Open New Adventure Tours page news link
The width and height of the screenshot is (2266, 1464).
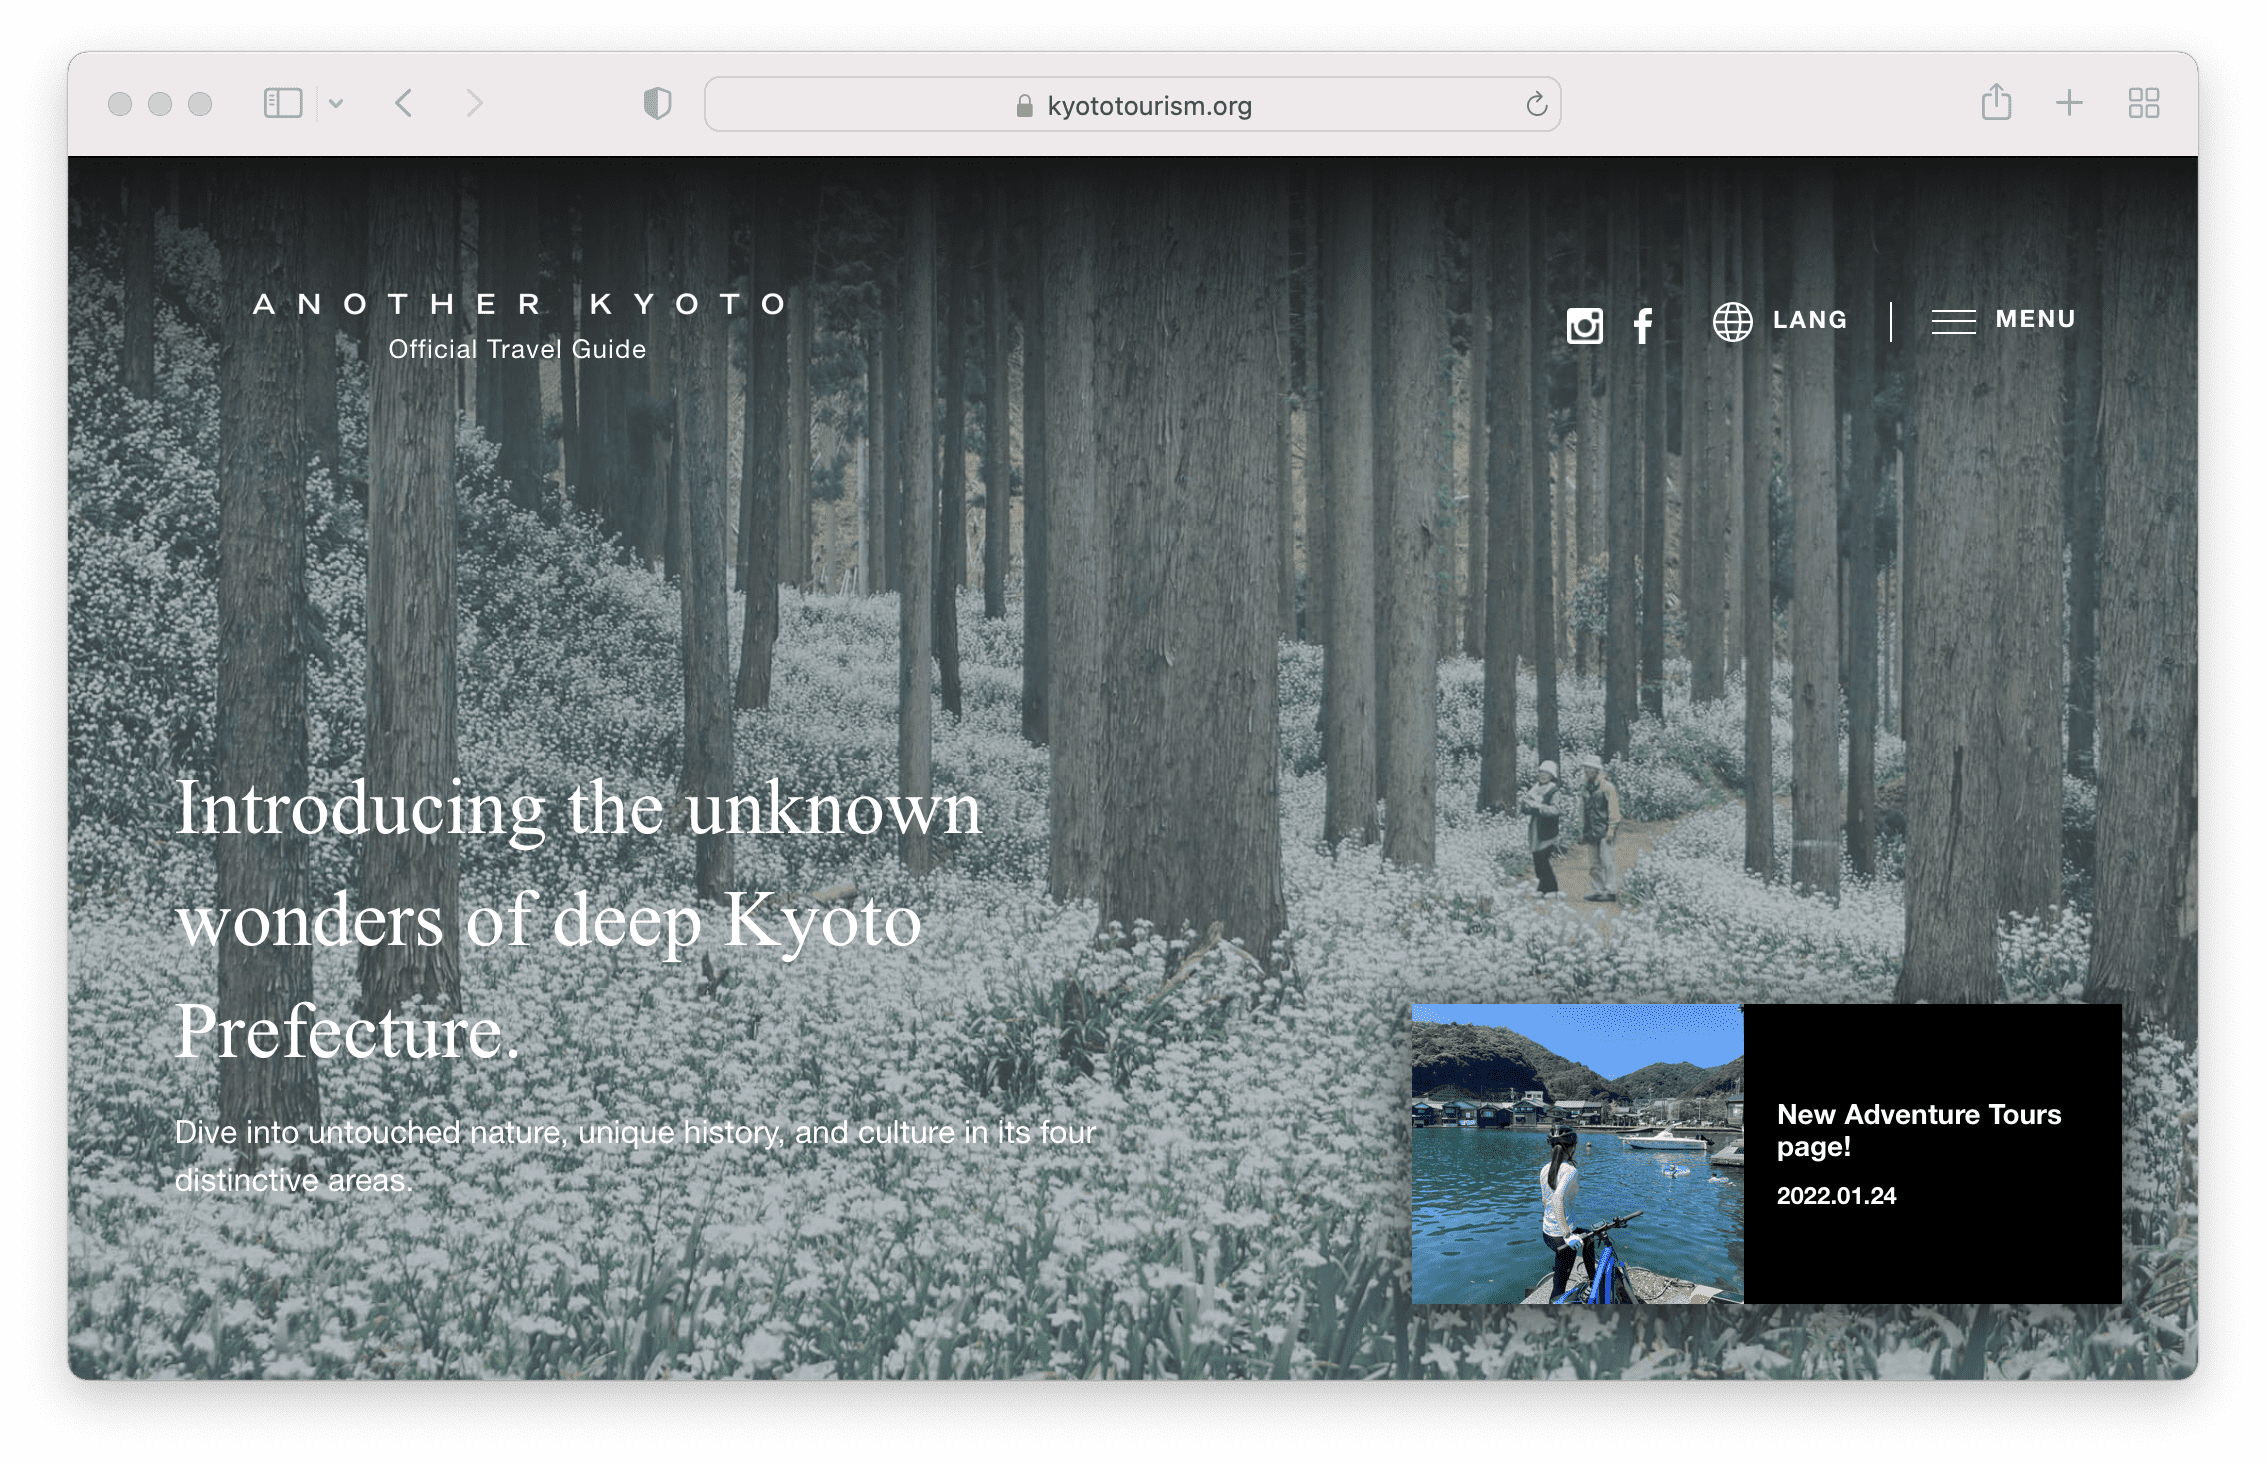[x=1919, y=1130]
